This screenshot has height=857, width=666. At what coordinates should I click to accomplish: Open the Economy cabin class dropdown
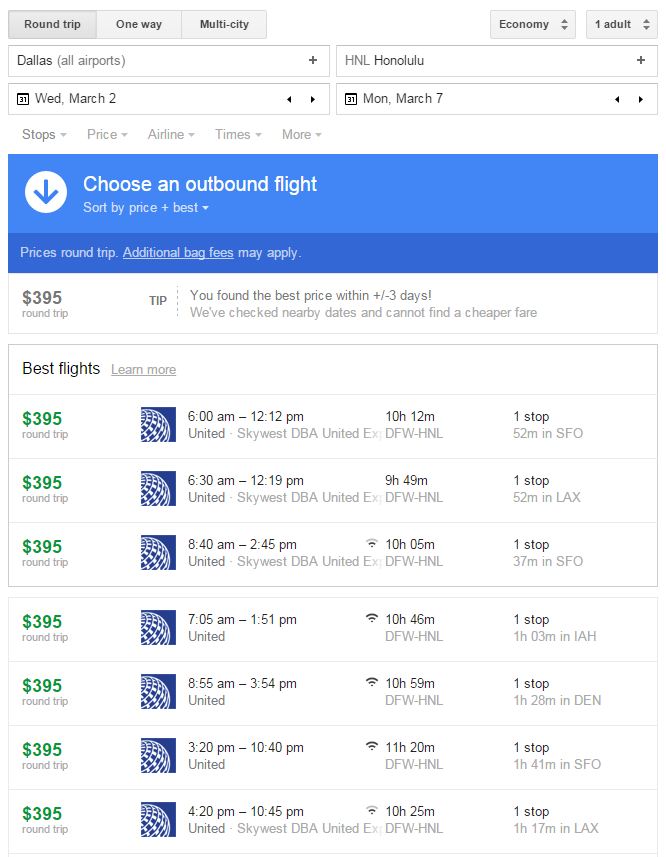(532, 24)
